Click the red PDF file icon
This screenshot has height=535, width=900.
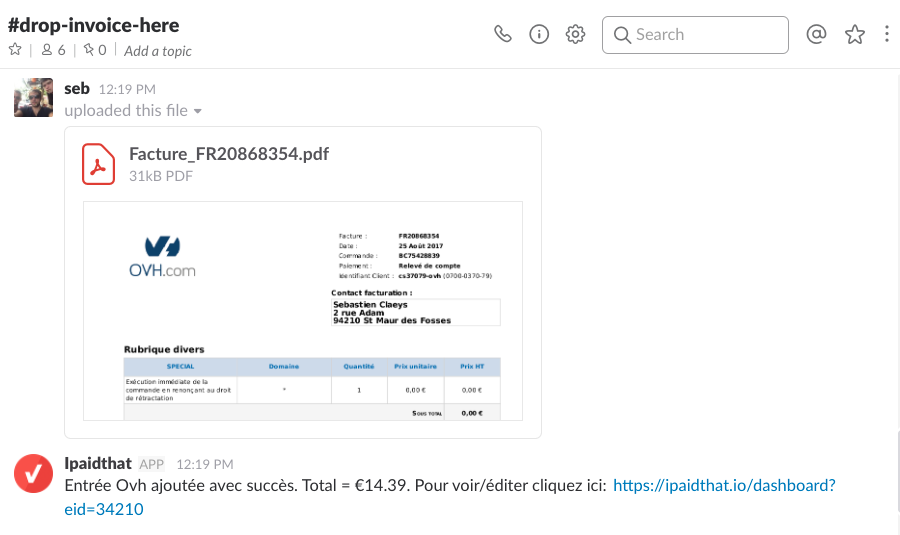tap(99, 164)
